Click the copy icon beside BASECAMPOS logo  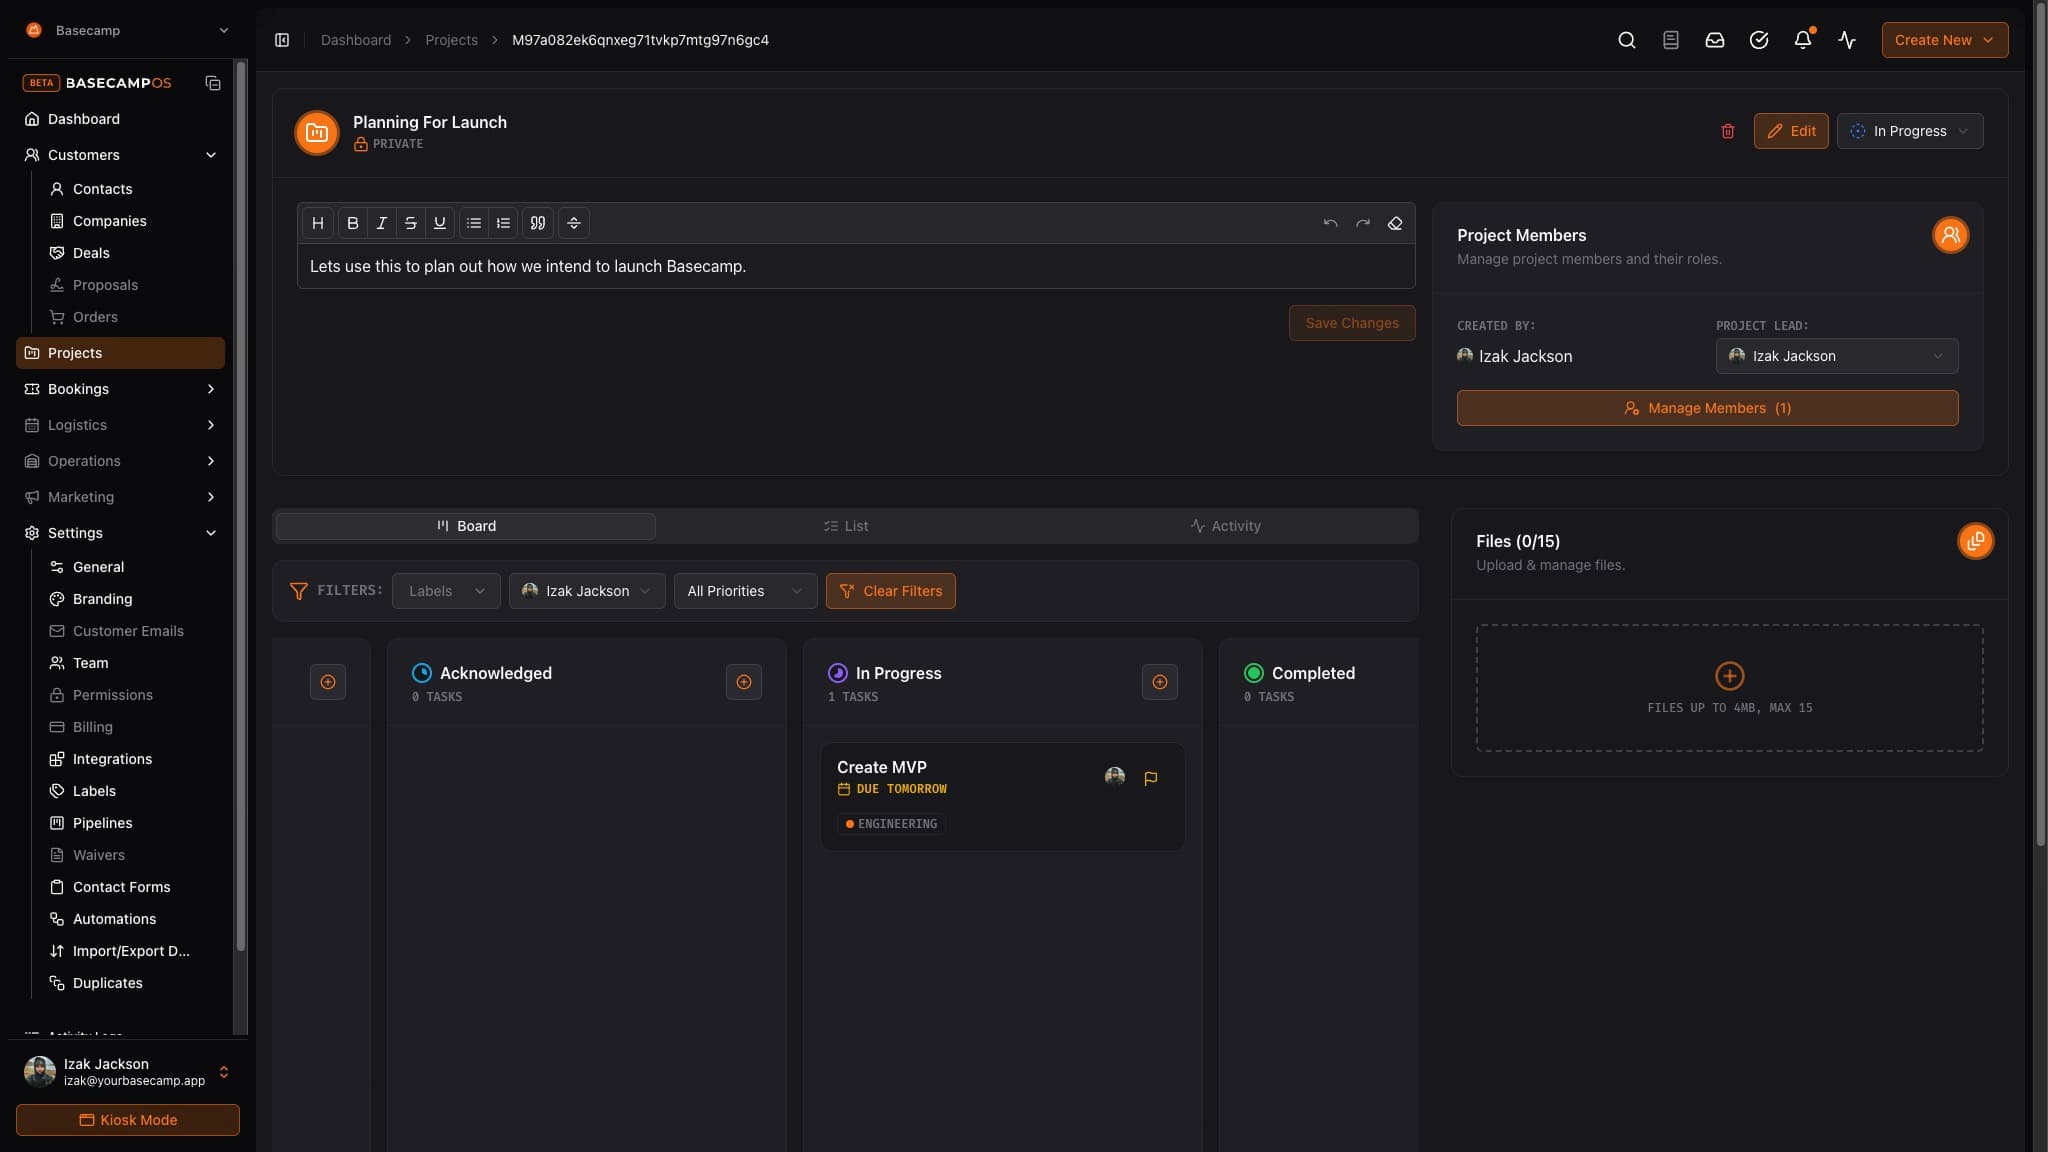213,83
